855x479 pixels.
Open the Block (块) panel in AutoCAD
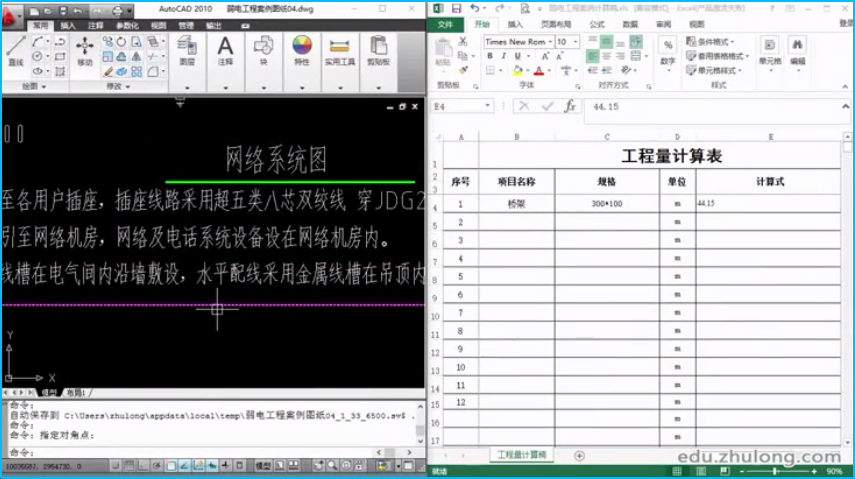263,51
